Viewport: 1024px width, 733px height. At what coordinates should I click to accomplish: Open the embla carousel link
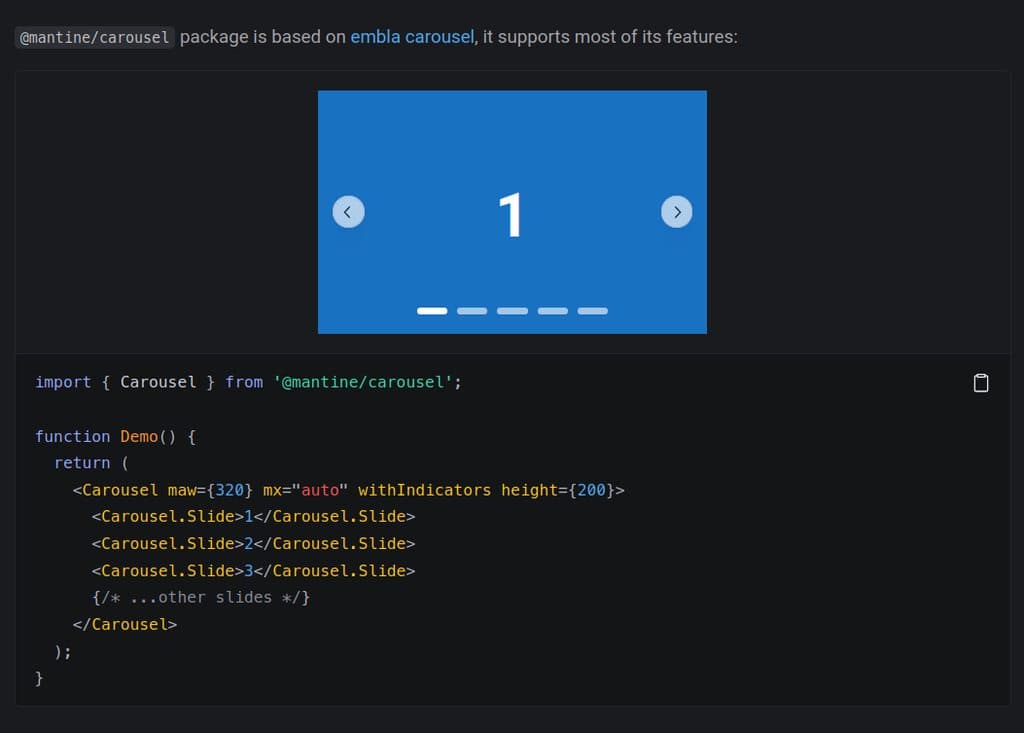pyautogui.click(x=412, y=36)
